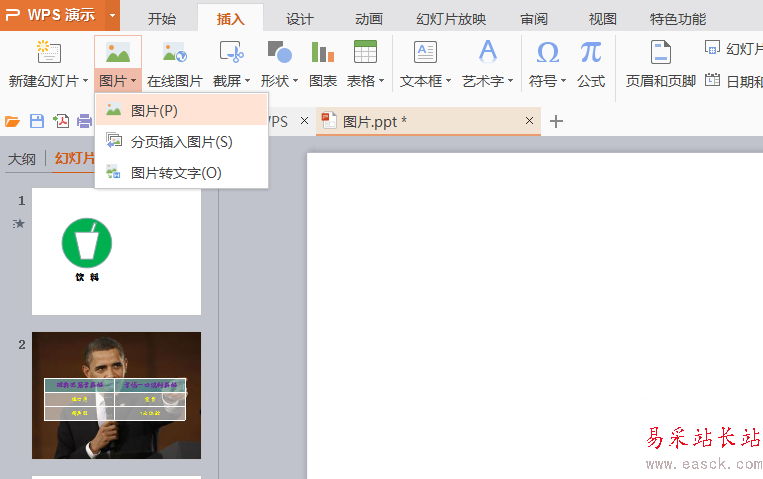Viewport: 763px width, 479px height.
Task: Click the animation star marker on slide 1
Action: (x=18, y=223)
